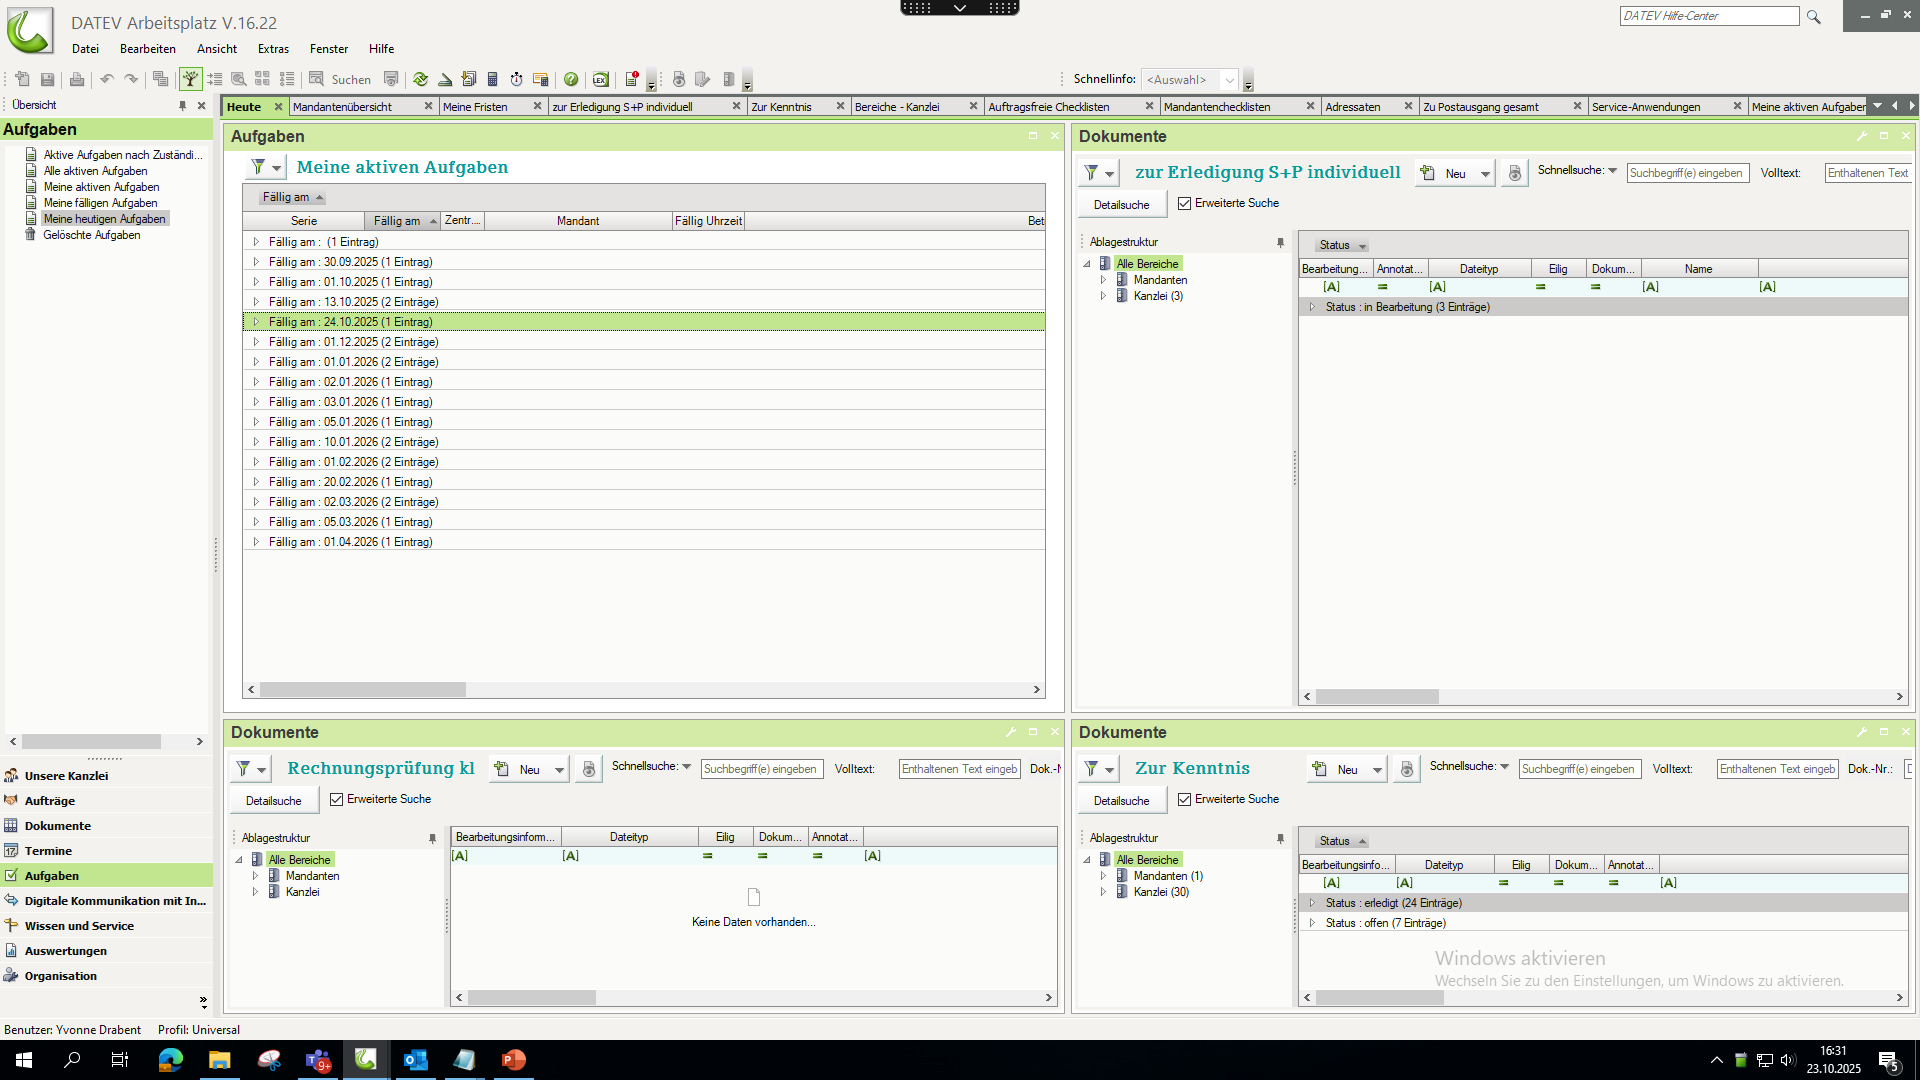Click filter funnel icon in Aufgaben panel
Image resolution: width=1920 pixels, height=1080 pixels.
[258, 167]
